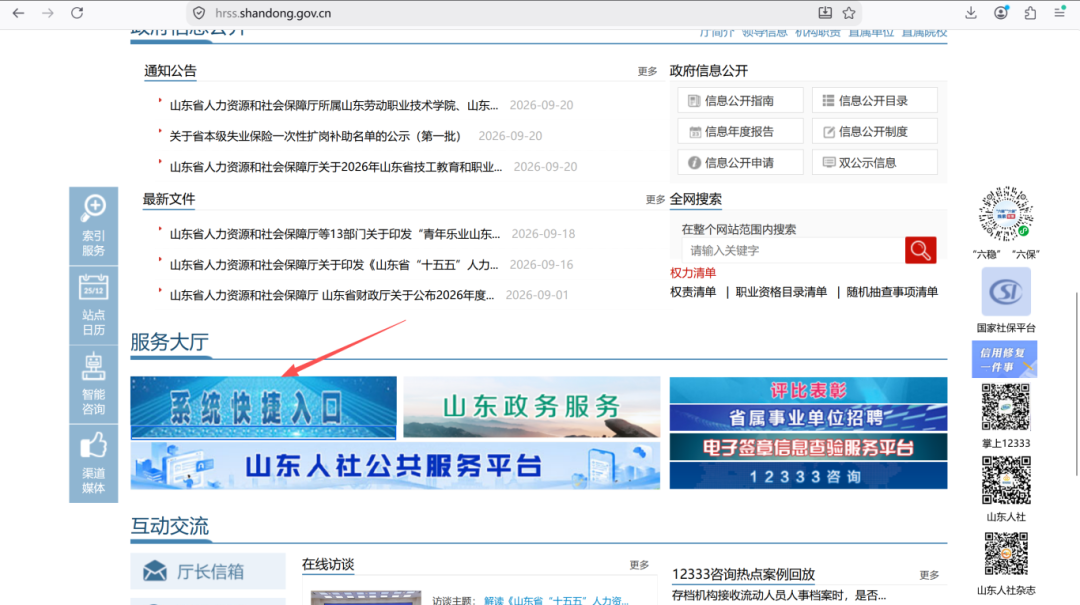Click the 掌上12333 QR code

click(1006, 408)
